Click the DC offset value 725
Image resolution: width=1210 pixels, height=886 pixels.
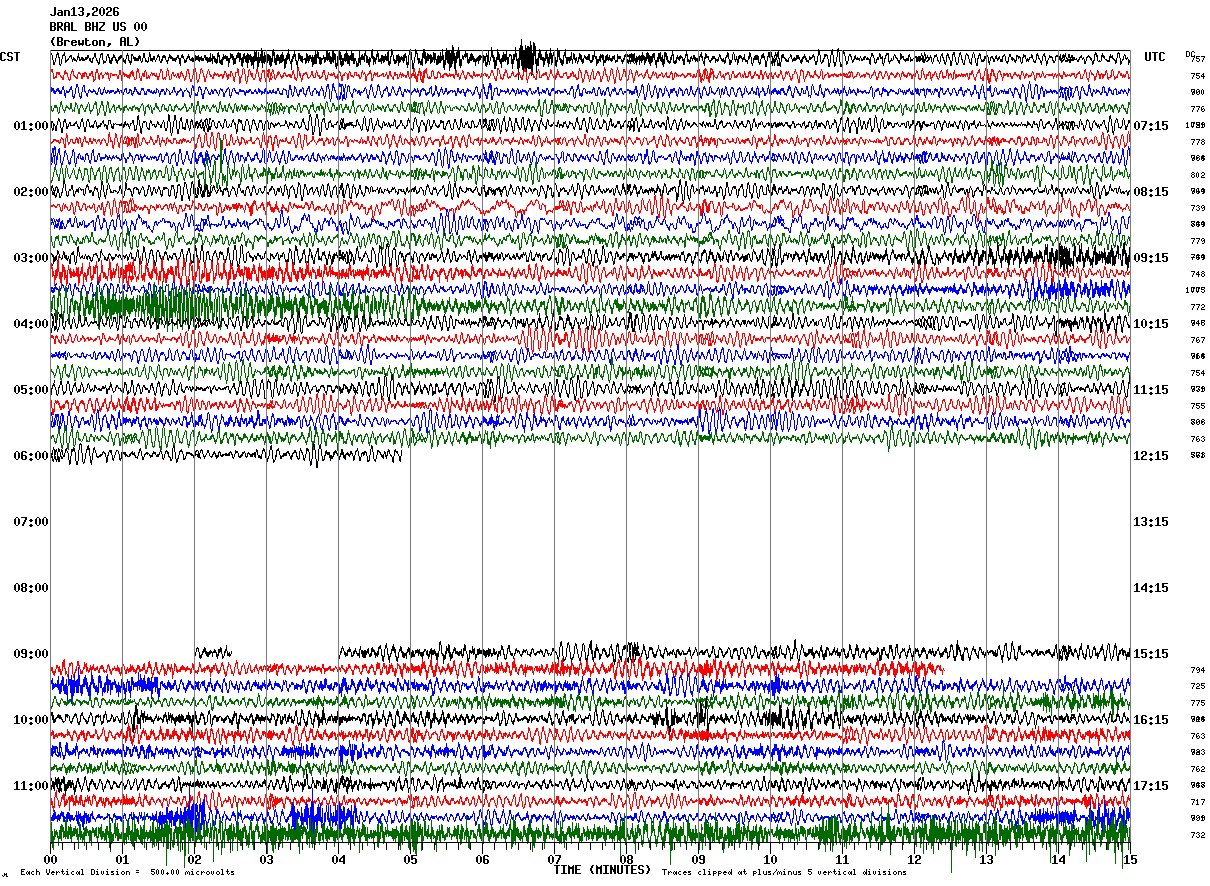click(1197, 686)
